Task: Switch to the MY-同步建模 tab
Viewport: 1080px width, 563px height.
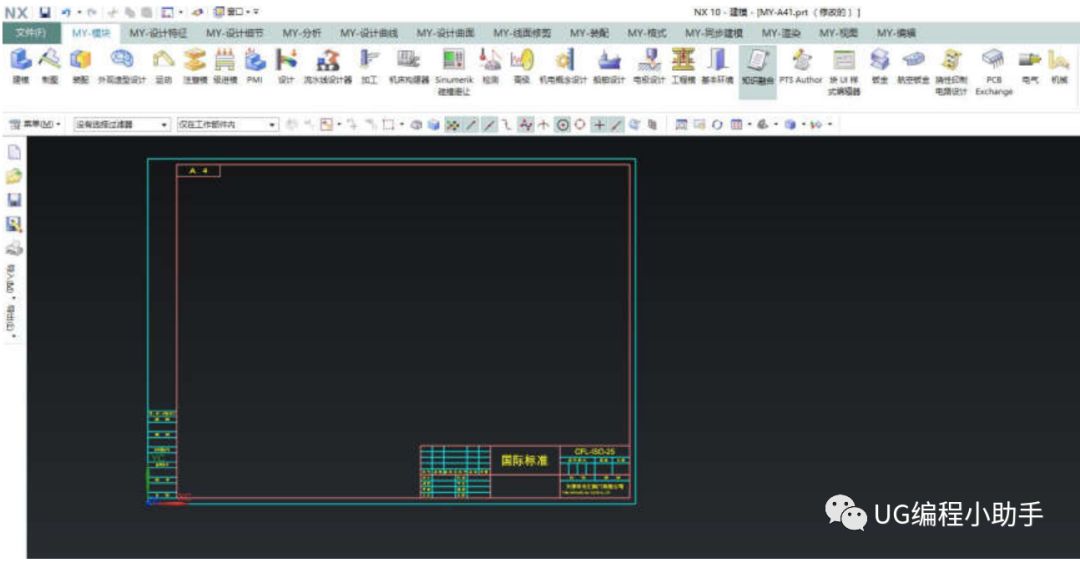Action: [x=714, y=33]
